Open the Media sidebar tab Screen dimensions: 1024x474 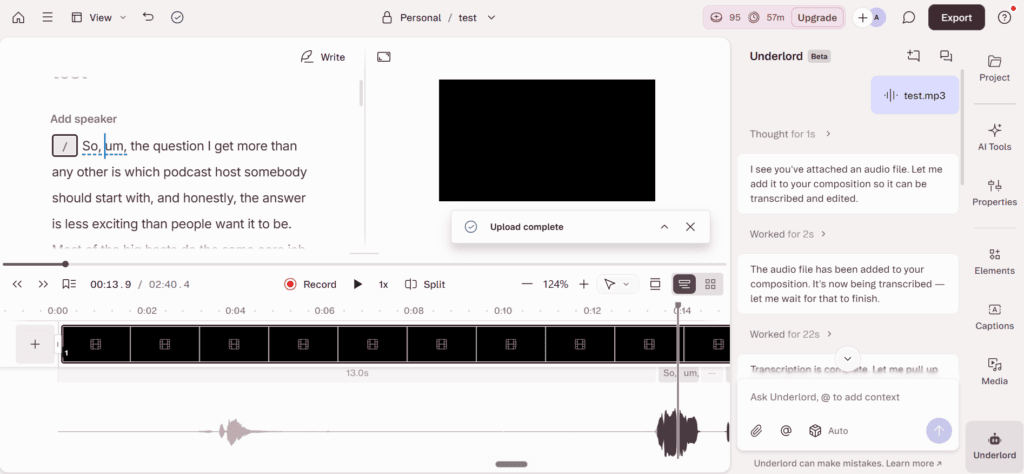click(x=995, y=371)
